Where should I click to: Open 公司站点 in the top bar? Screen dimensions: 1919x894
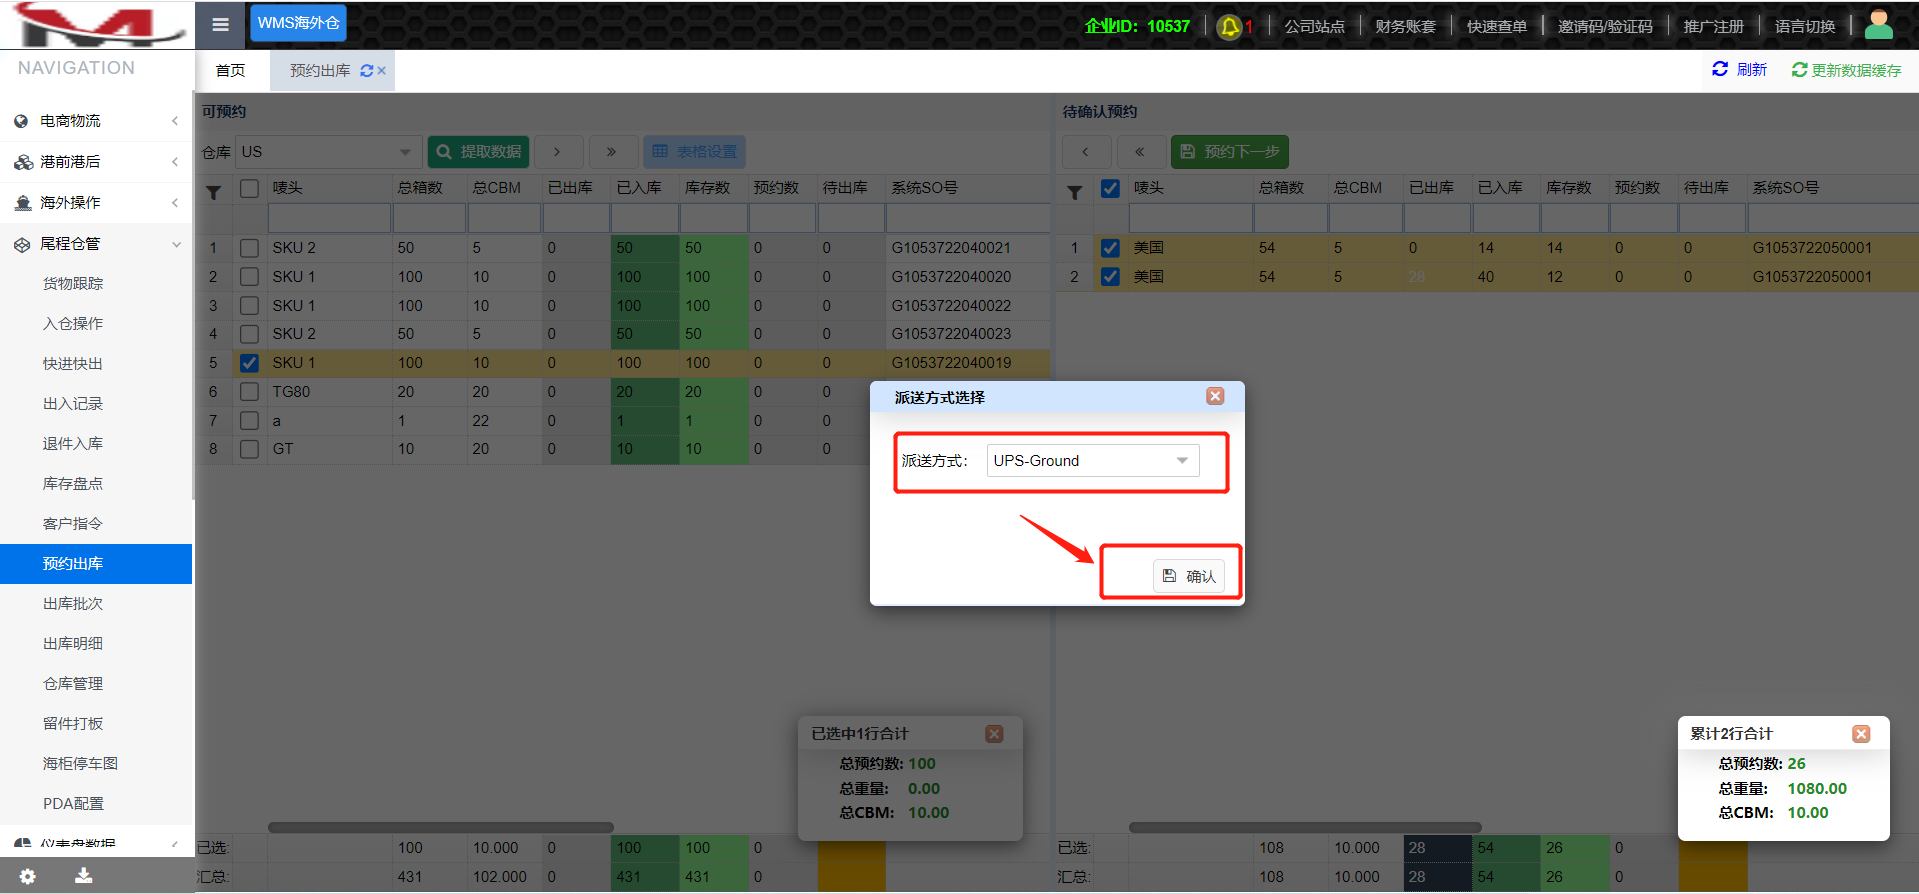[1315, 27]
